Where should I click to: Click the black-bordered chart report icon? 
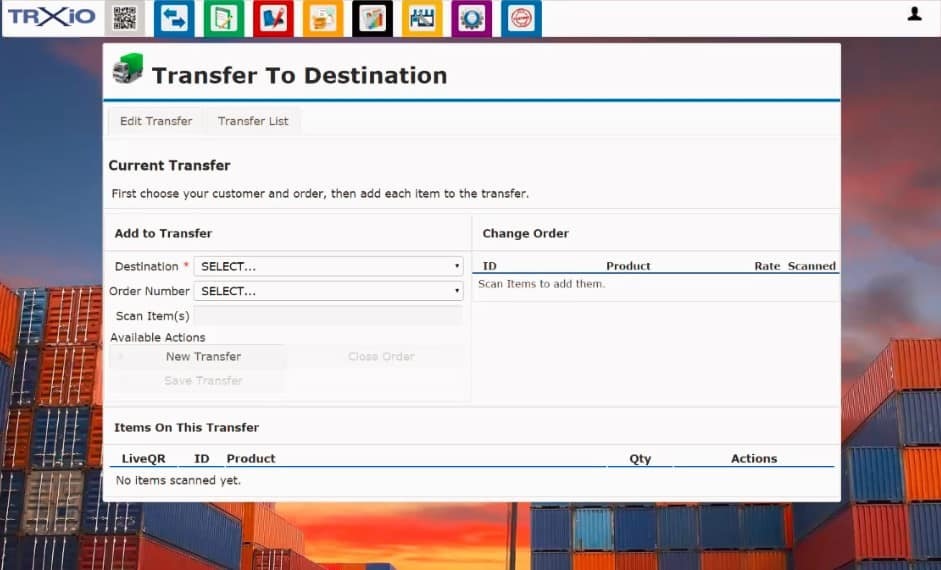point(372,18)
